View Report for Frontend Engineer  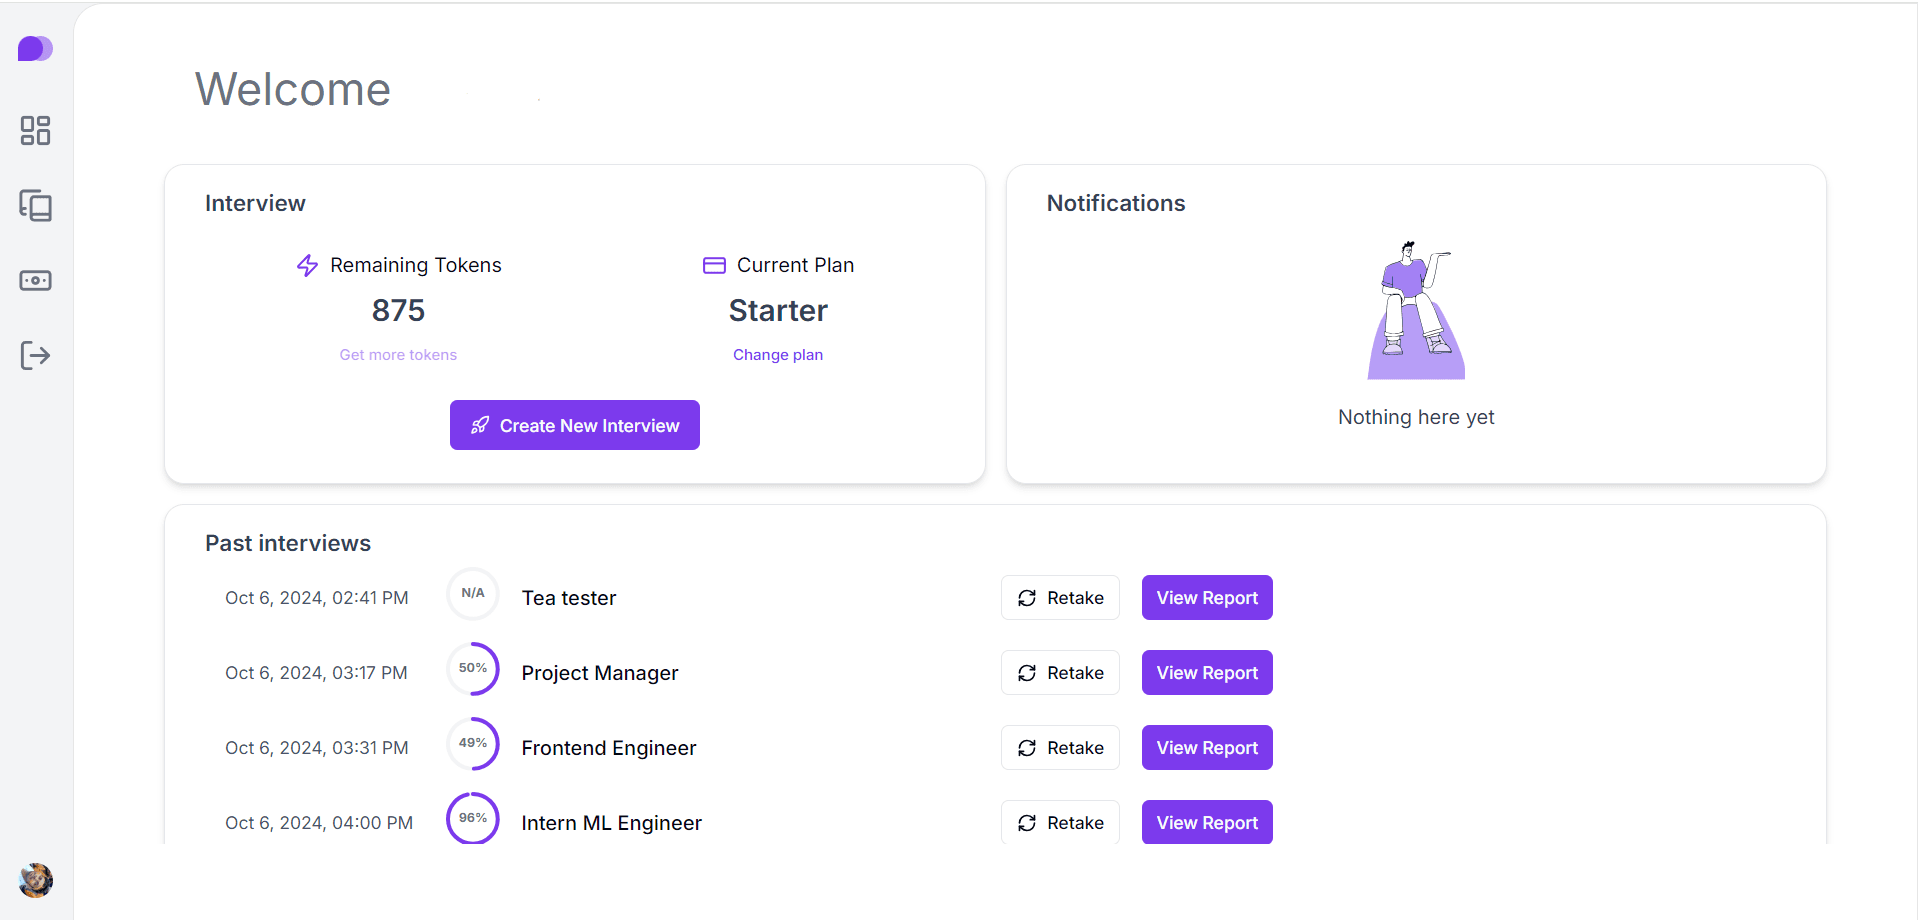(1206, 747)
